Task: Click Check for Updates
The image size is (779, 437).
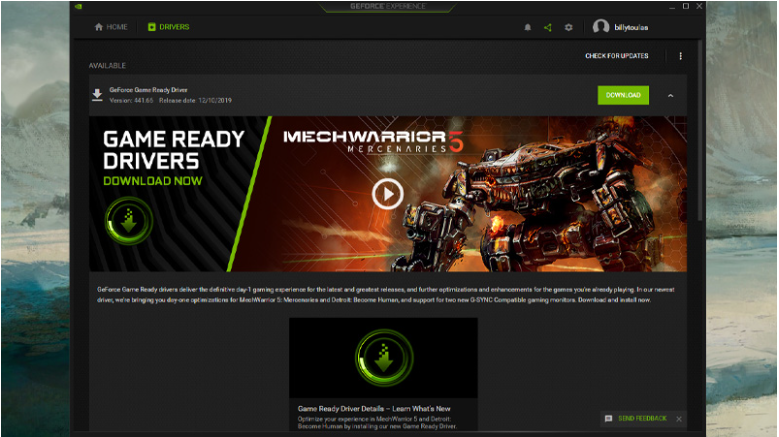Action: coord(617,56)
